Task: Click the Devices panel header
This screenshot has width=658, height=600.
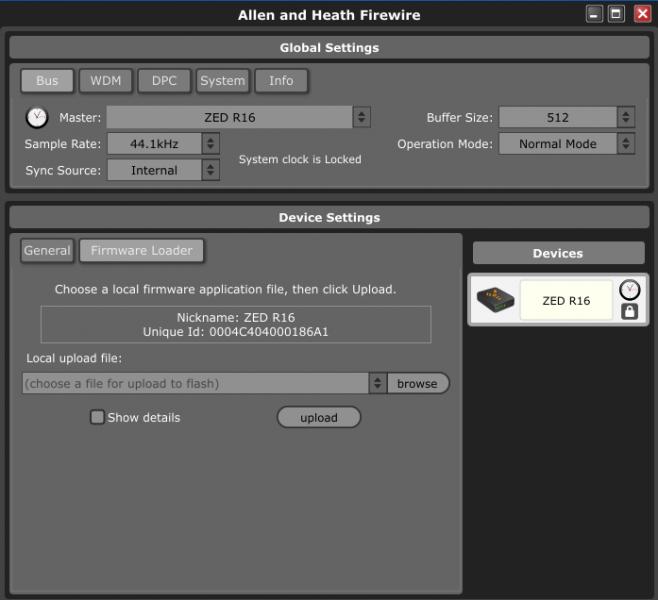Action: pos(558,253)
